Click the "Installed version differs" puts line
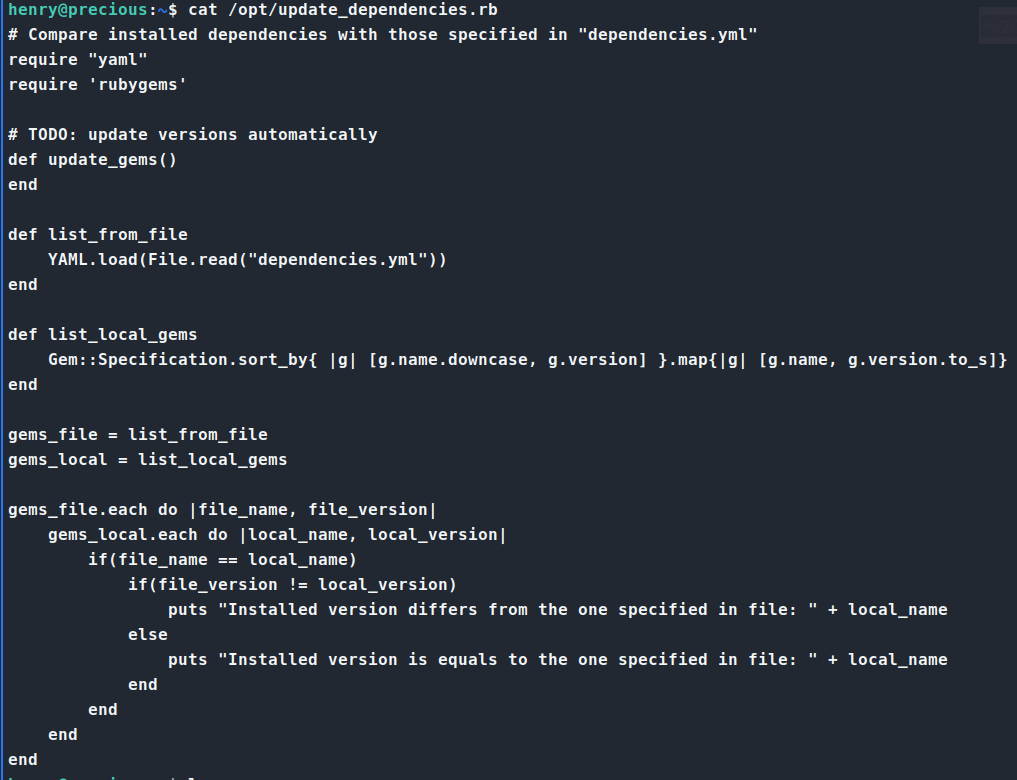Image resolution: width=1017 pixels, height=780 pixels. coord(557,610)
